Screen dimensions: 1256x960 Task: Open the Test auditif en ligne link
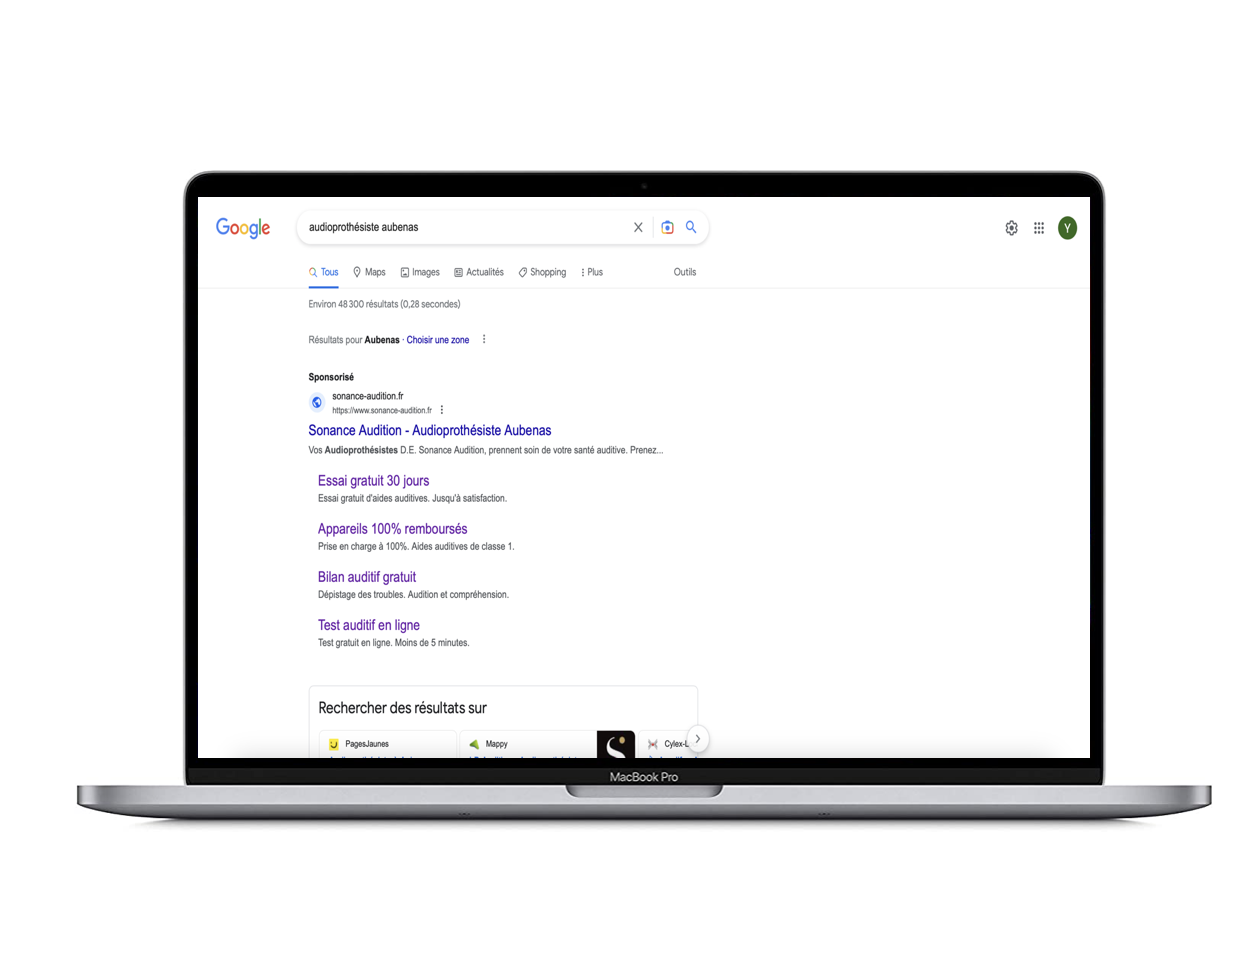(x=369, y=625)
